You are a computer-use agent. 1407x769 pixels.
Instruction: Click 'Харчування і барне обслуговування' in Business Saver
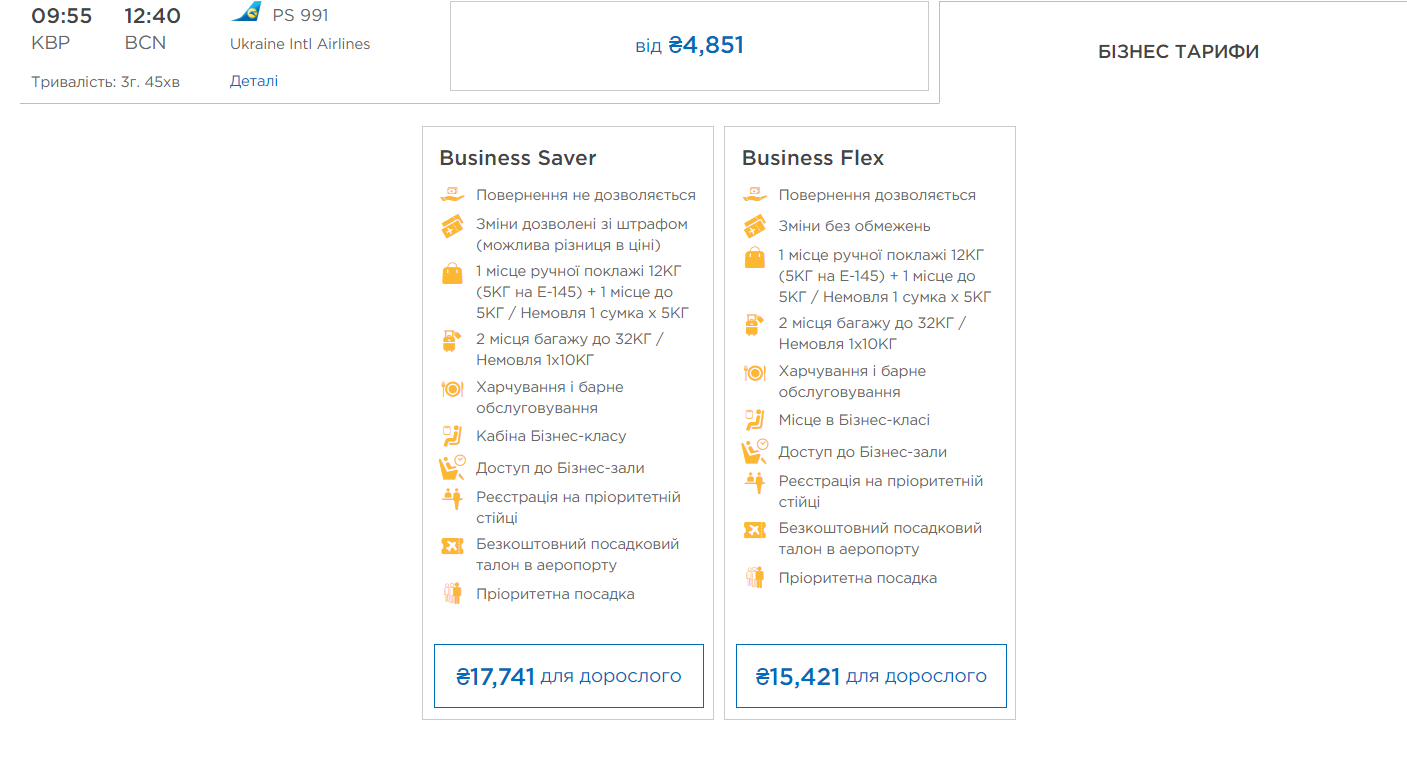coord(550,397)
